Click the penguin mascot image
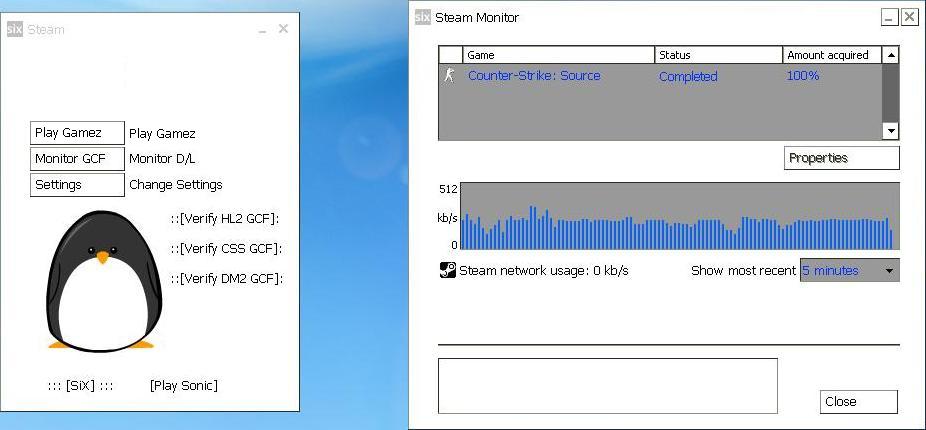Viewport: 926px width, 430px height. (104, 281)
